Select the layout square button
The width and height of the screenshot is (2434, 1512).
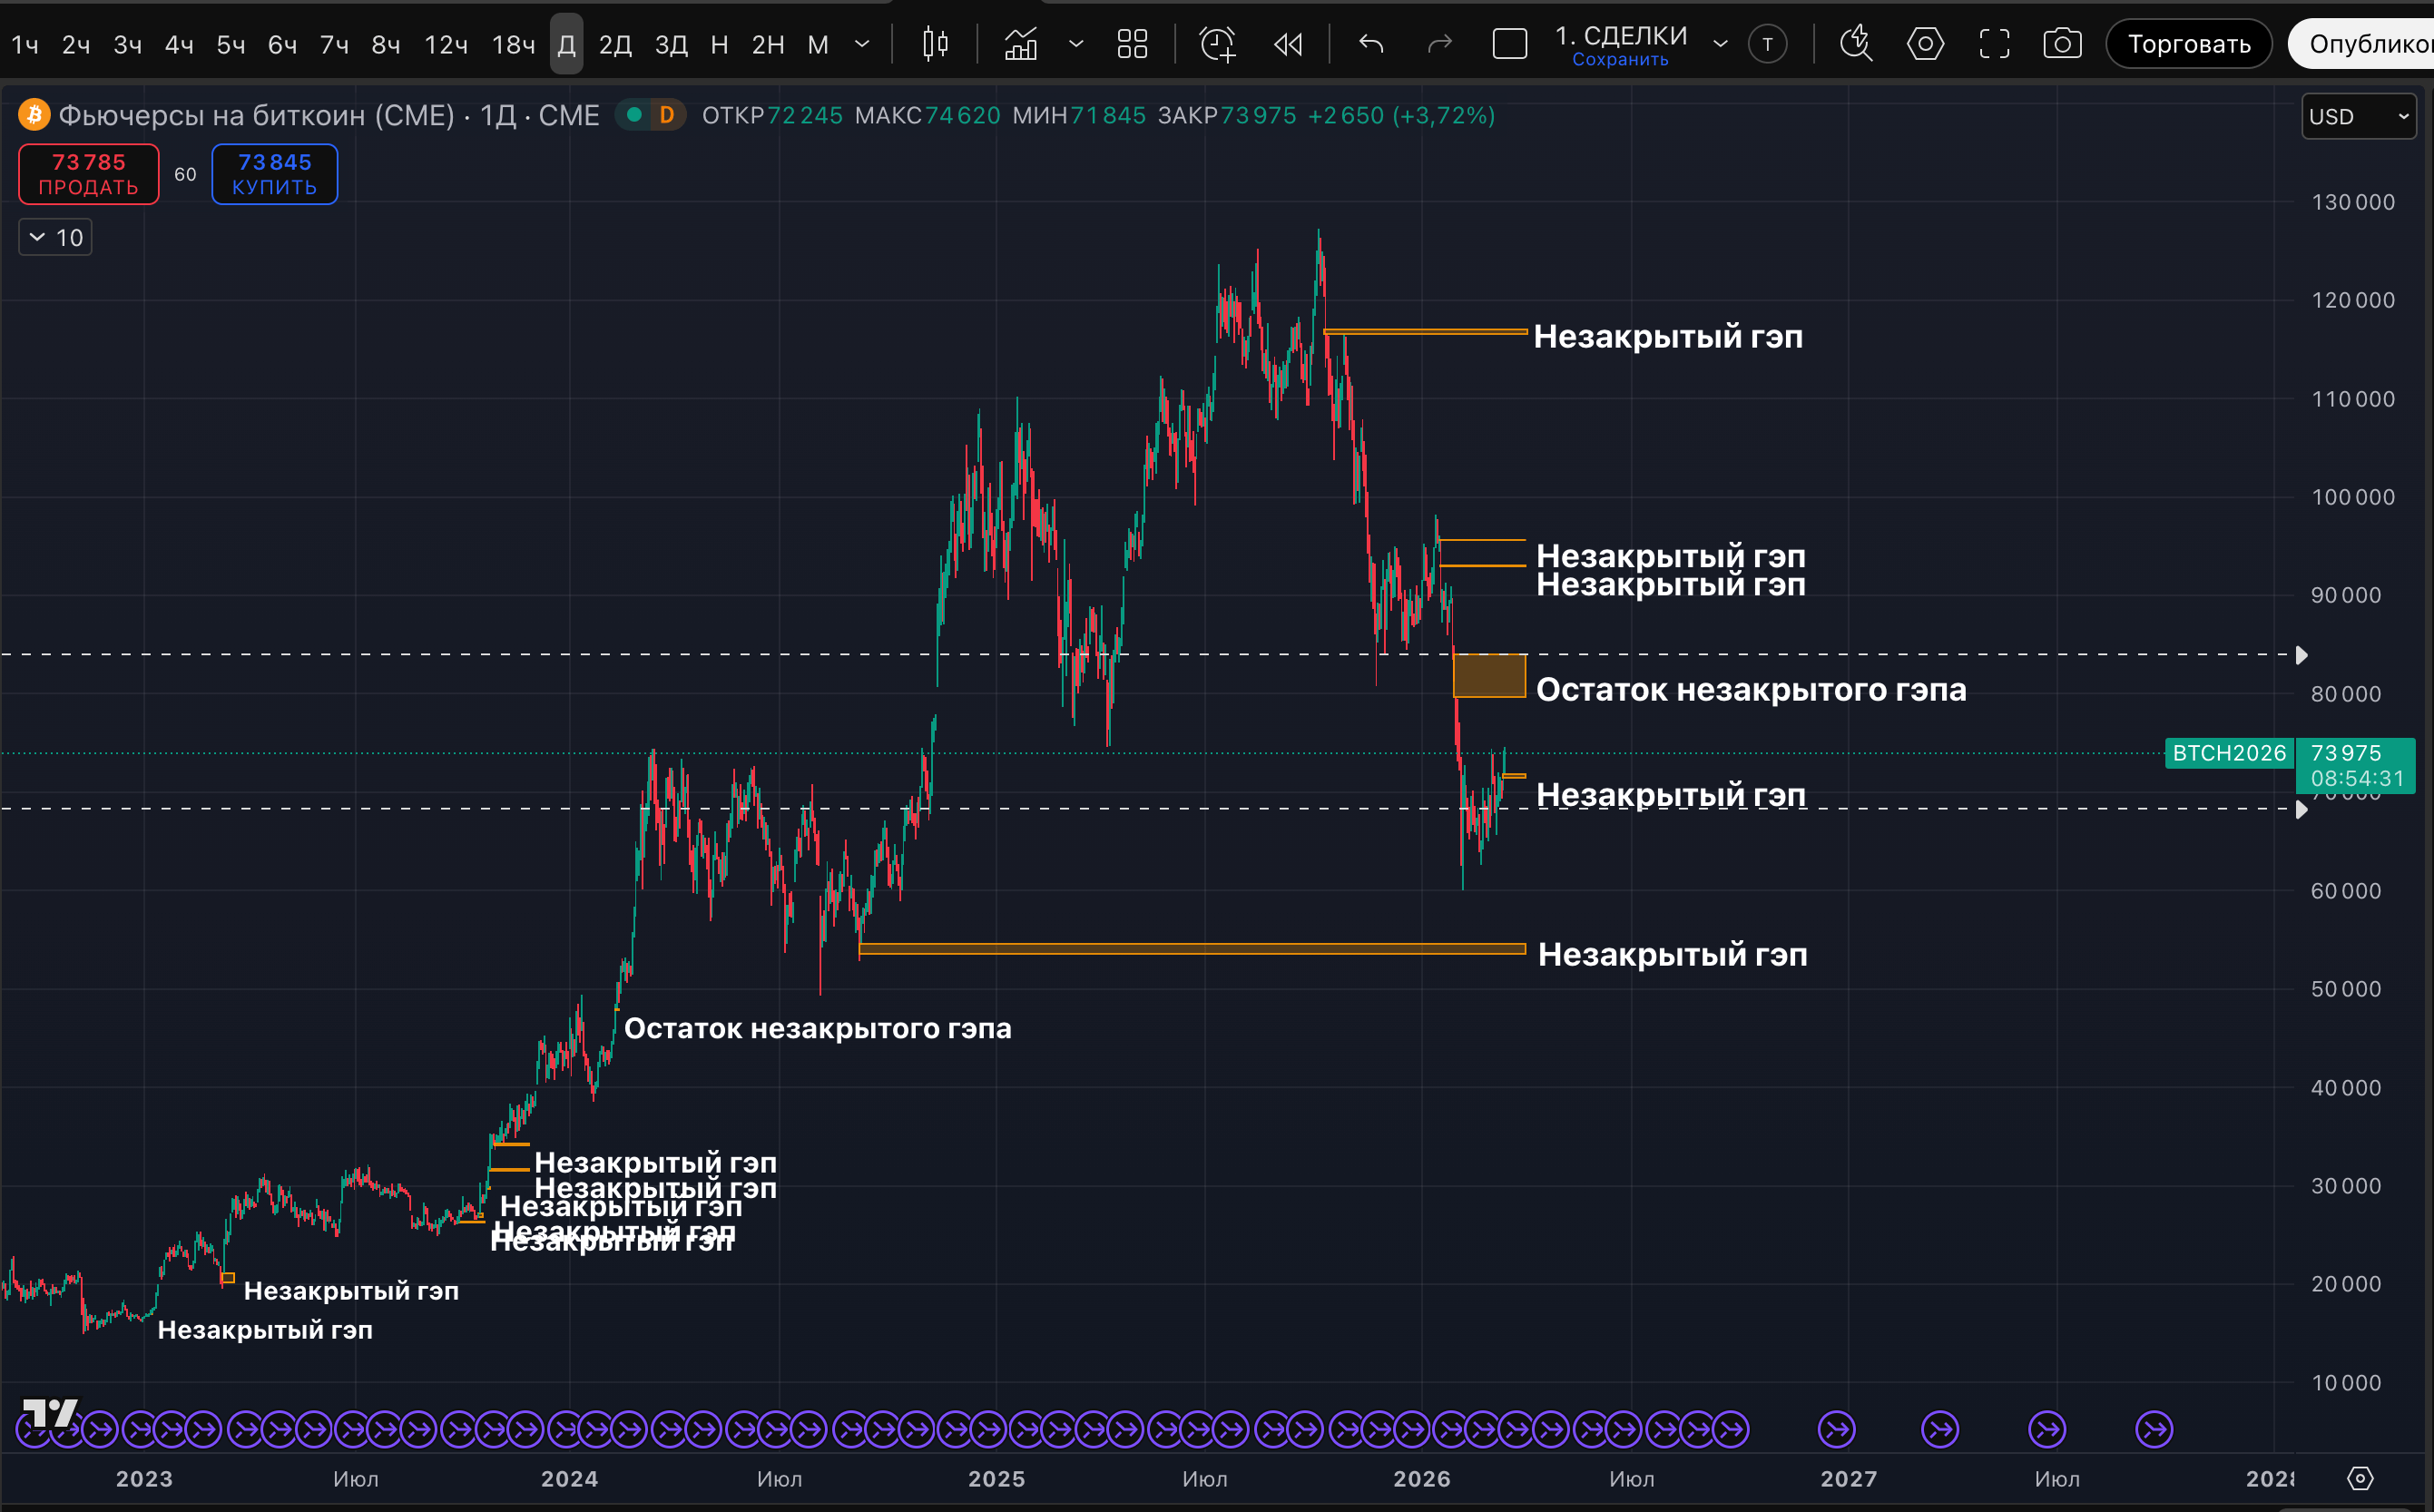point(1509,44)
